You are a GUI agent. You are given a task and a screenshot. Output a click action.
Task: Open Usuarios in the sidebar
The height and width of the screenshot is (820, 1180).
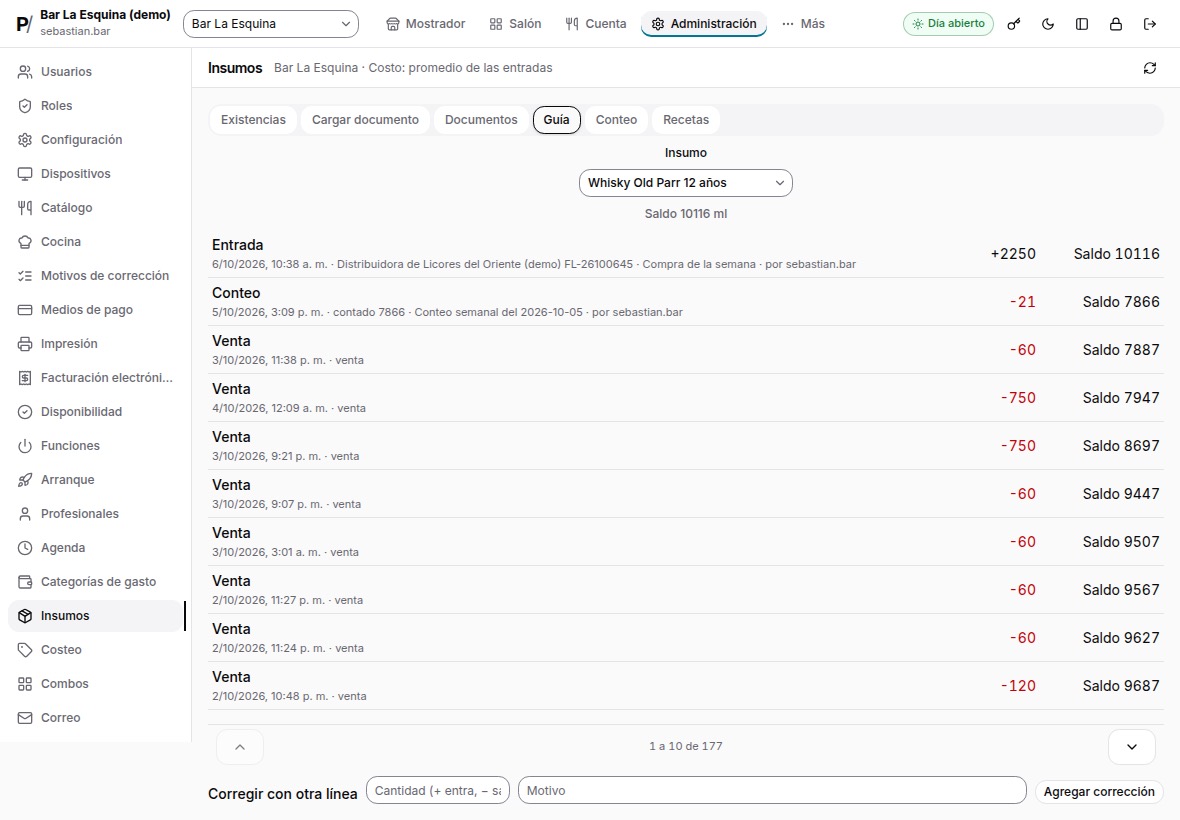coord(96,71)
